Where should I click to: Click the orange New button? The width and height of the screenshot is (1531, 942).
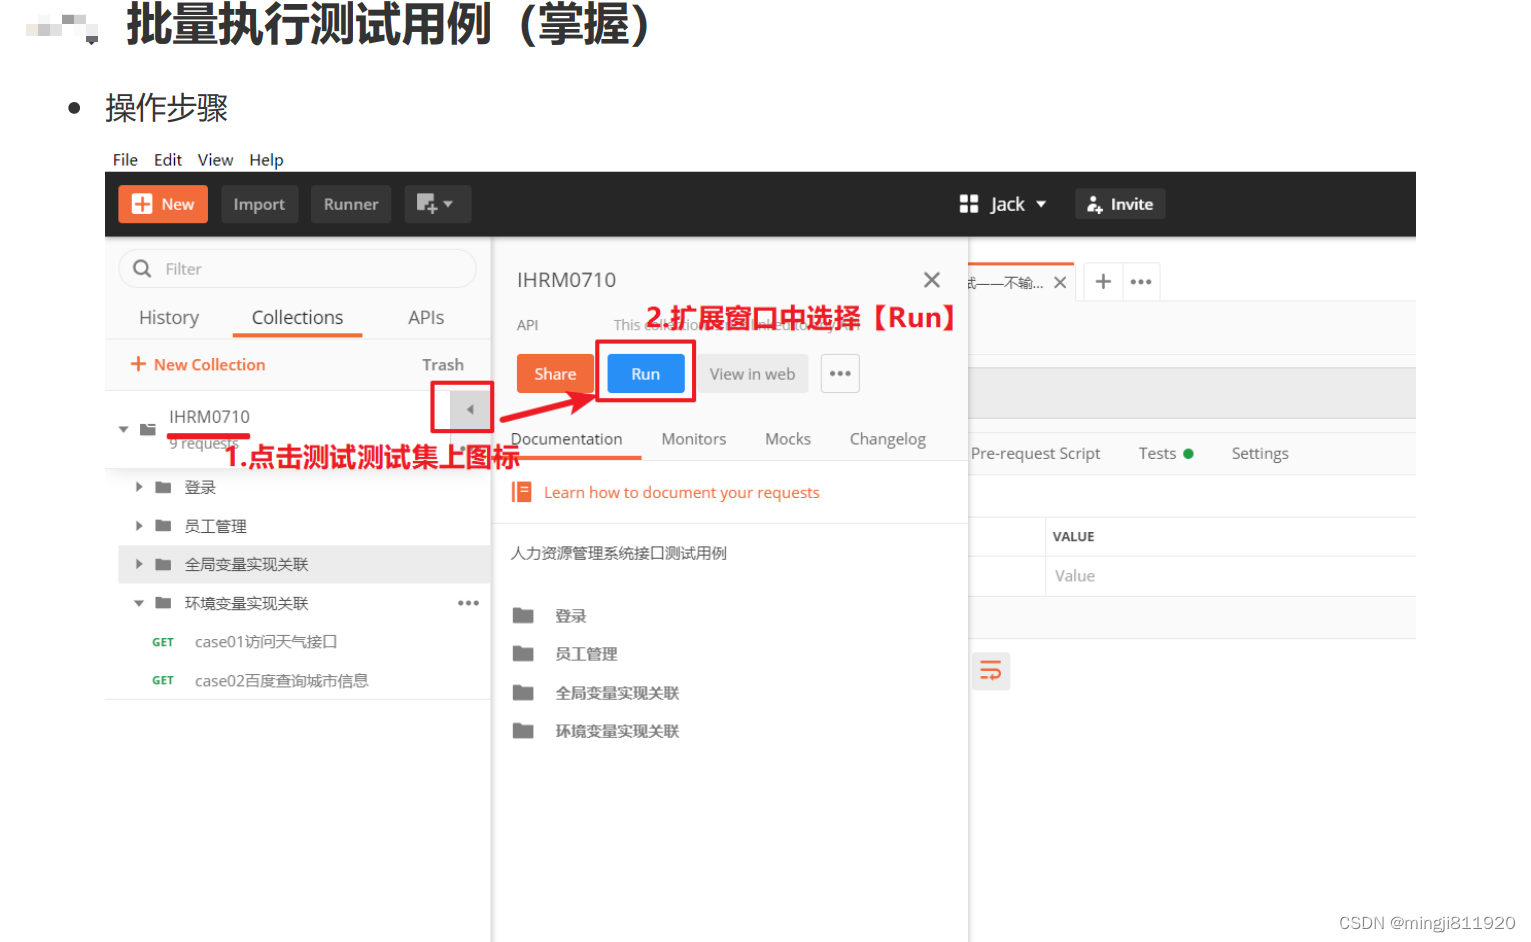click(163, 204)
